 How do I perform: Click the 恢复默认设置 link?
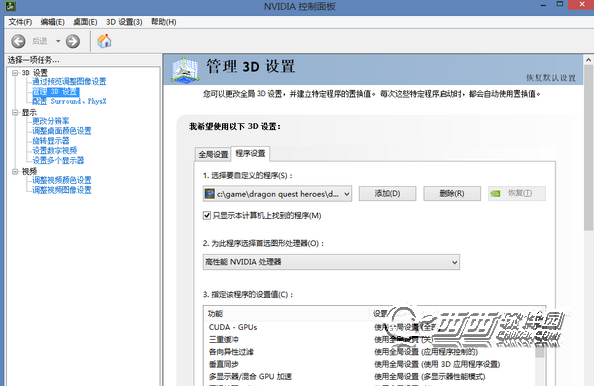(x=551, y=78)
